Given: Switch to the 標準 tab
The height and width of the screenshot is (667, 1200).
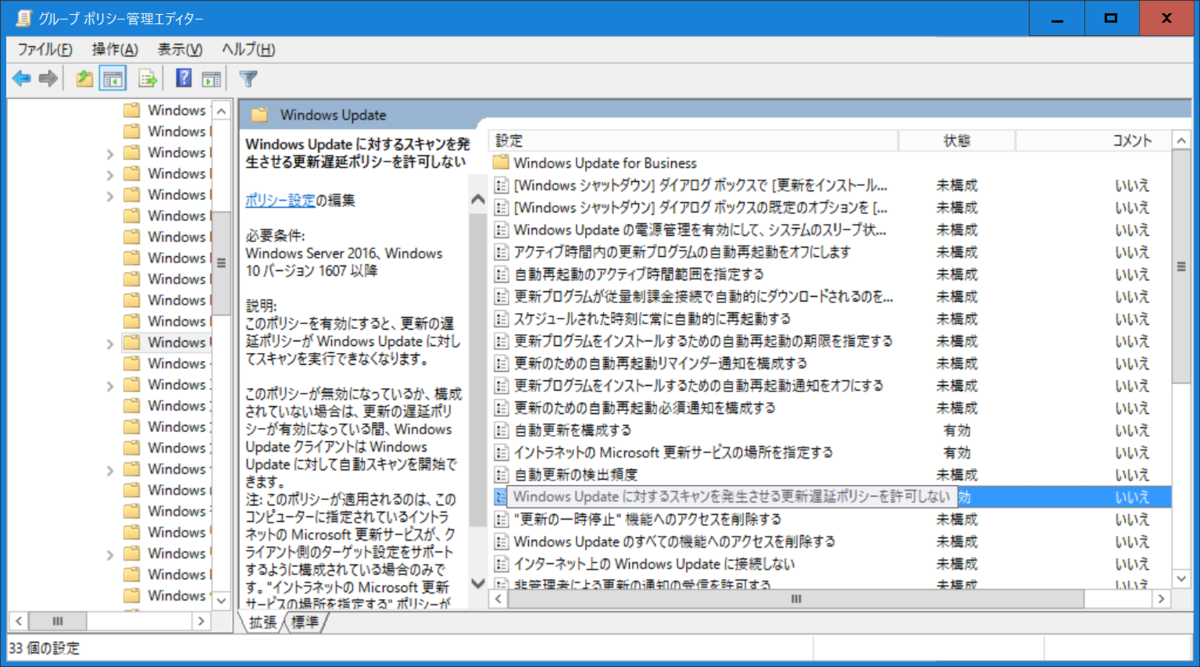Looking at the screenshot, I should [306, 622].
